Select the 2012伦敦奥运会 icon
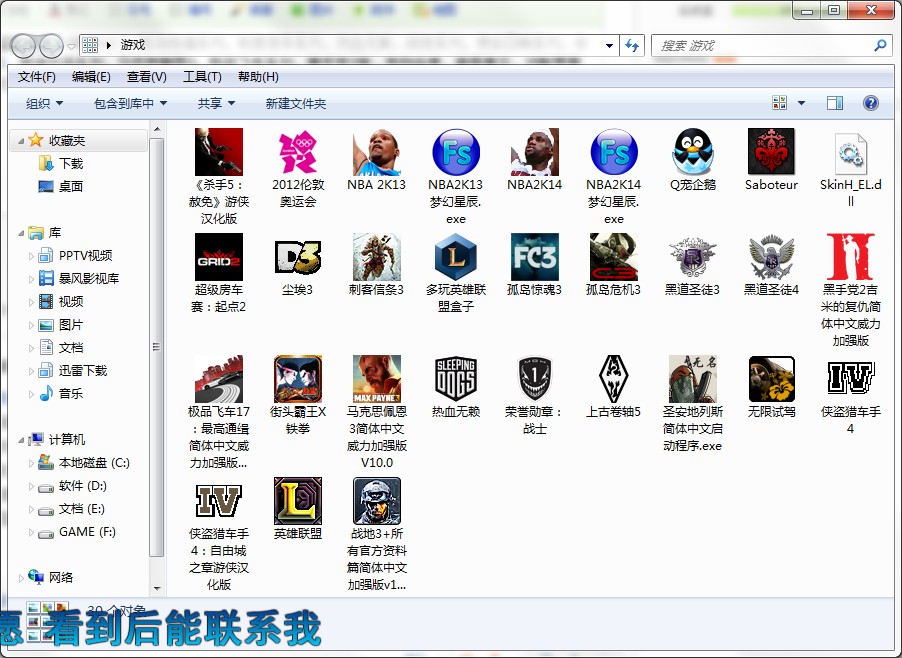The height and width of the screenshot is (658, 902). [298, 152]
